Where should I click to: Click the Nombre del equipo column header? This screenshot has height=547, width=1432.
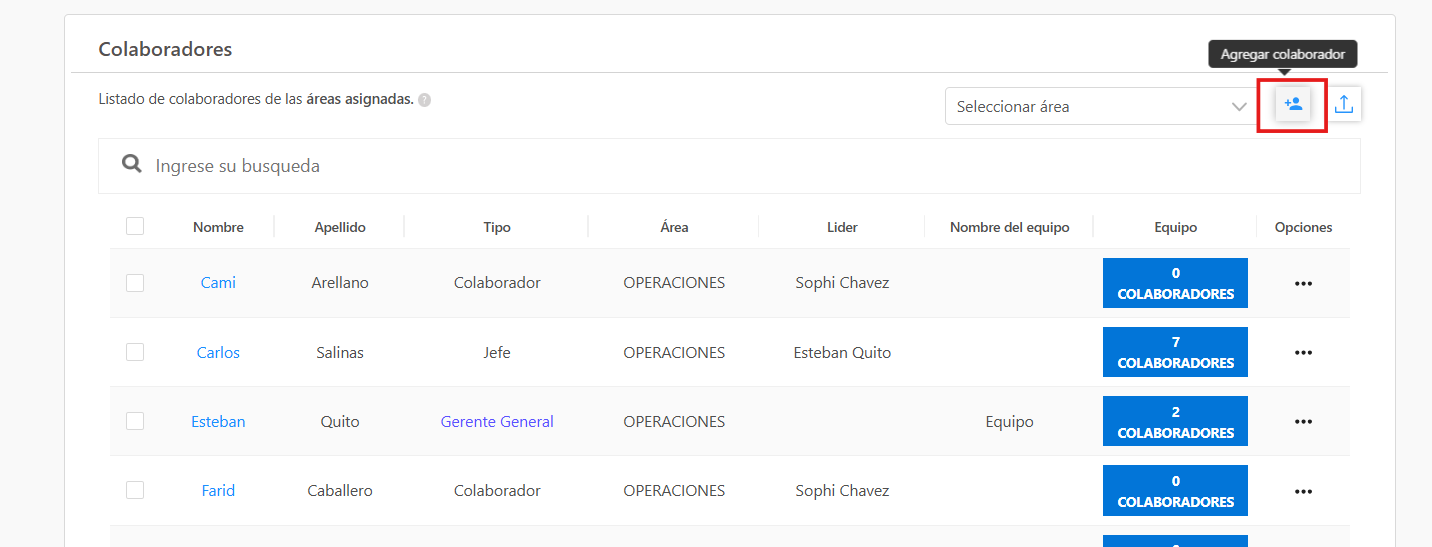click(1009, 227)
